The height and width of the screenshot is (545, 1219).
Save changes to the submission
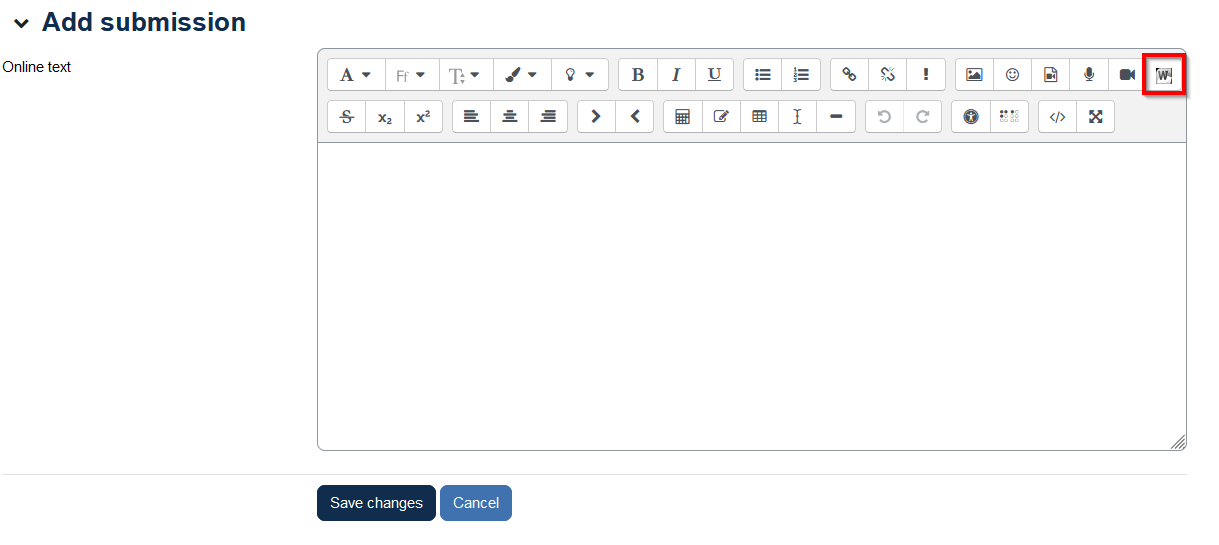point(376,503)
